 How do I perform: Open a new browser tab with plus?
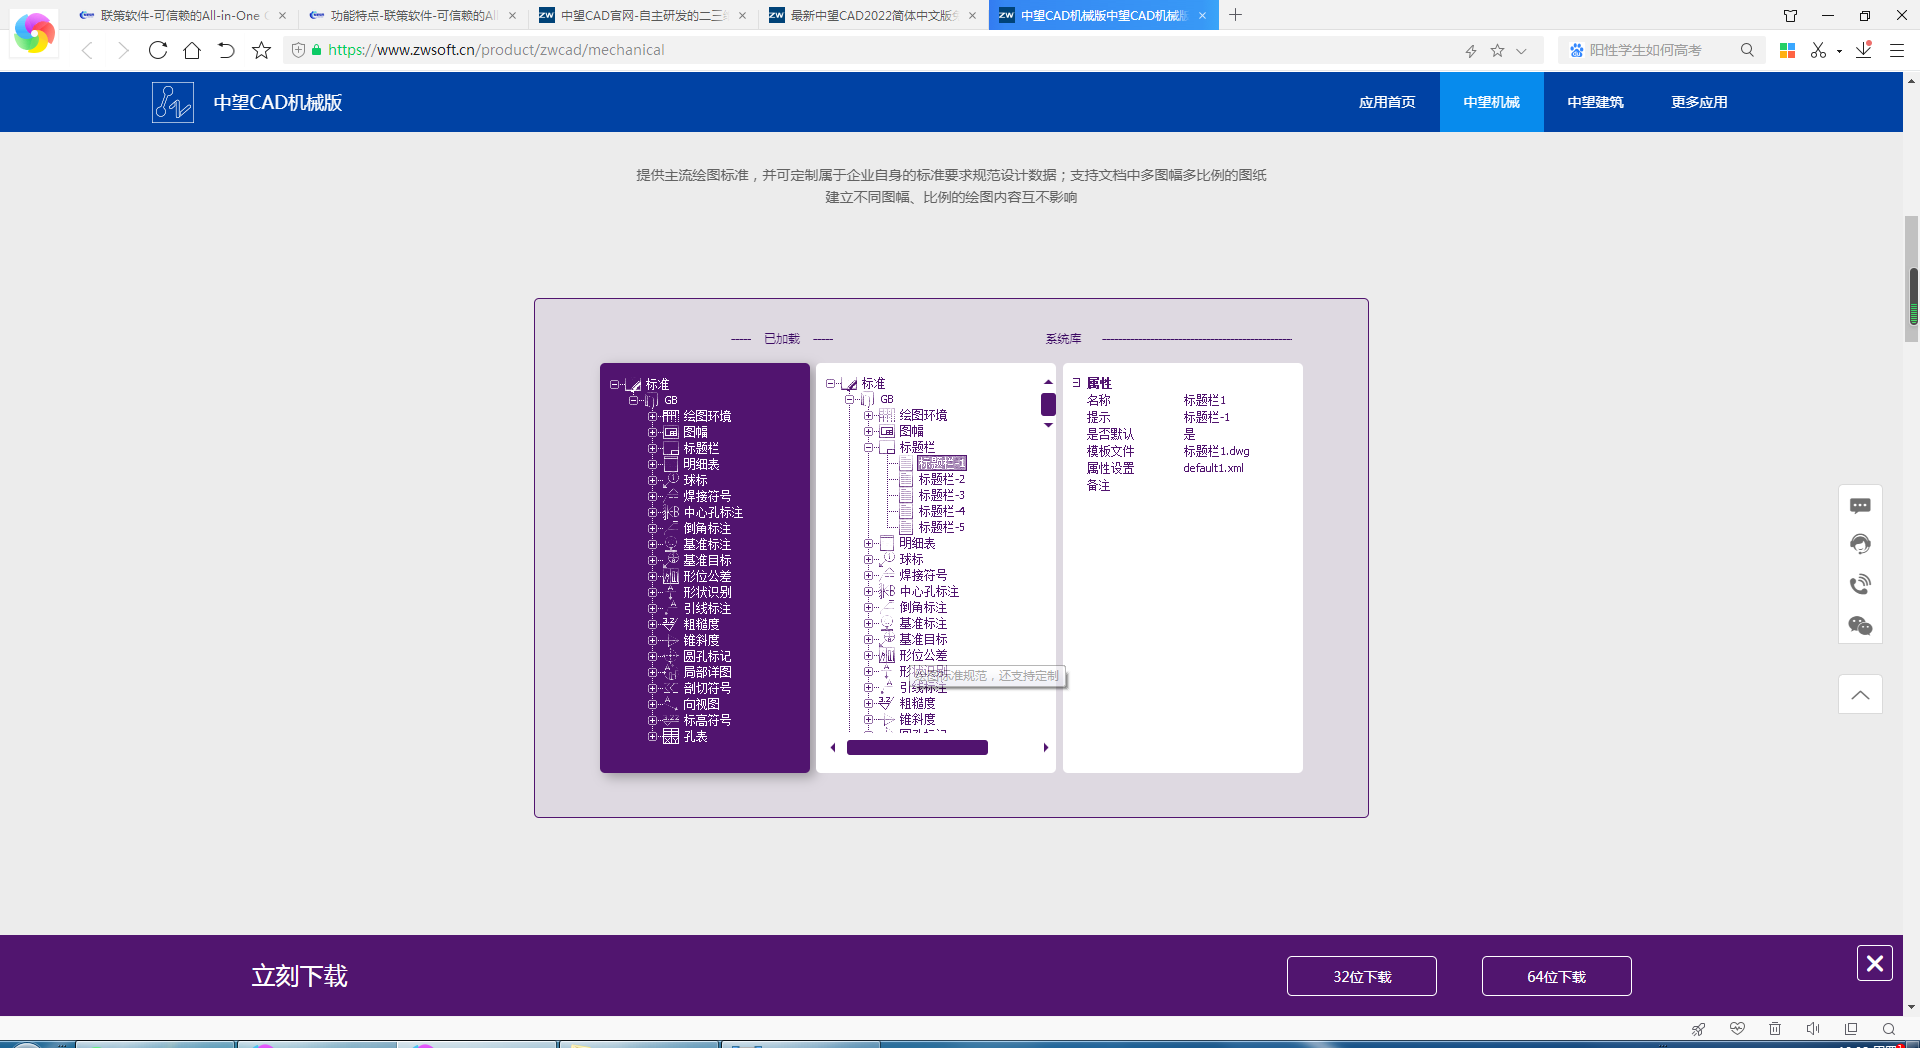[x=1236, y=15]
